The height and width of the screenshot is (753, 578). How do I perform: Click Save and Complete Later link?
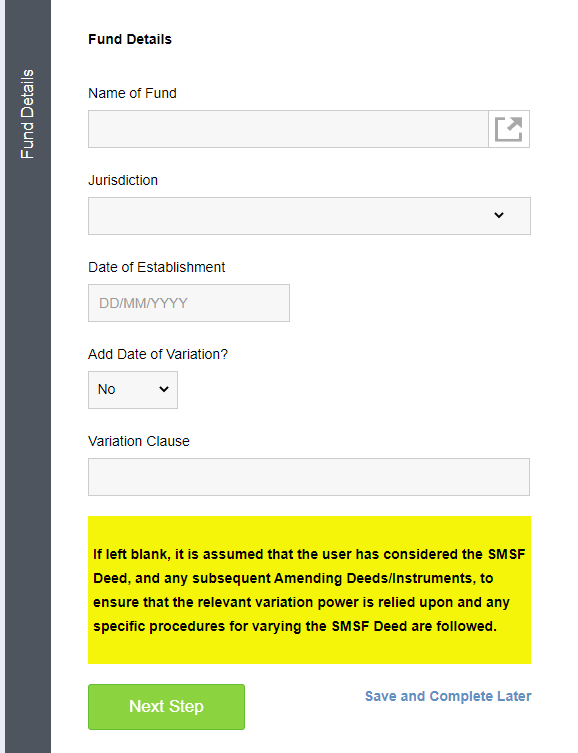tap(448, 696)
